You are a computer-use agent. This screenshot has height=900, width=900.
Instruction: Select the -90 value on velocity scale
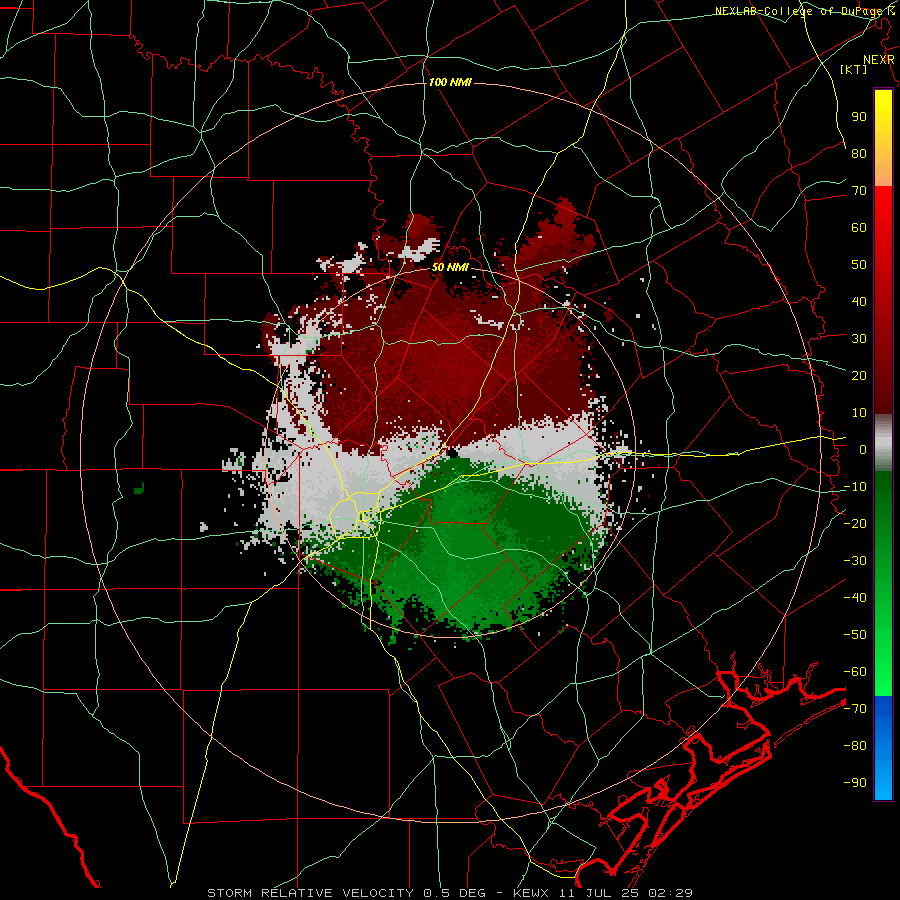[855, 783]
